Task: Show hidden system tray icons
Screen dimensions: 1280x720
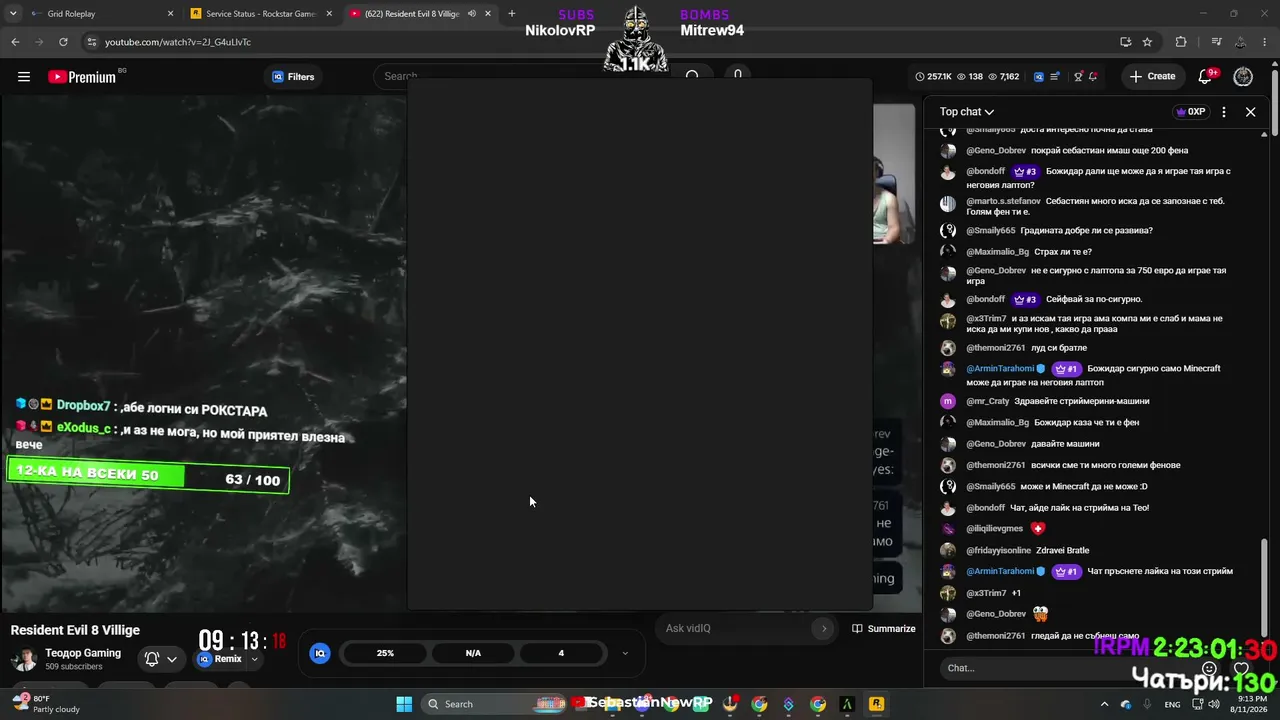Action: (x=1104, y=704)
